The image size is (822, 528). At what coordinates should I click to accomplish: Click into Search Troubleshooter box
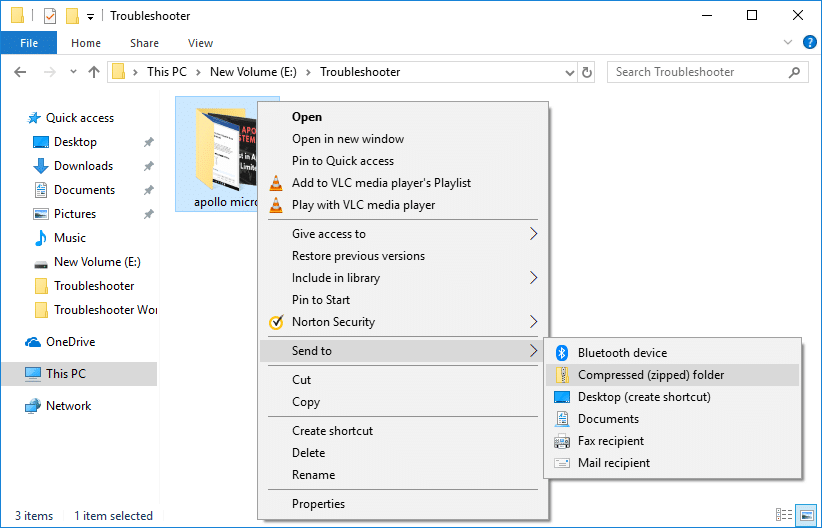[700, 72]
